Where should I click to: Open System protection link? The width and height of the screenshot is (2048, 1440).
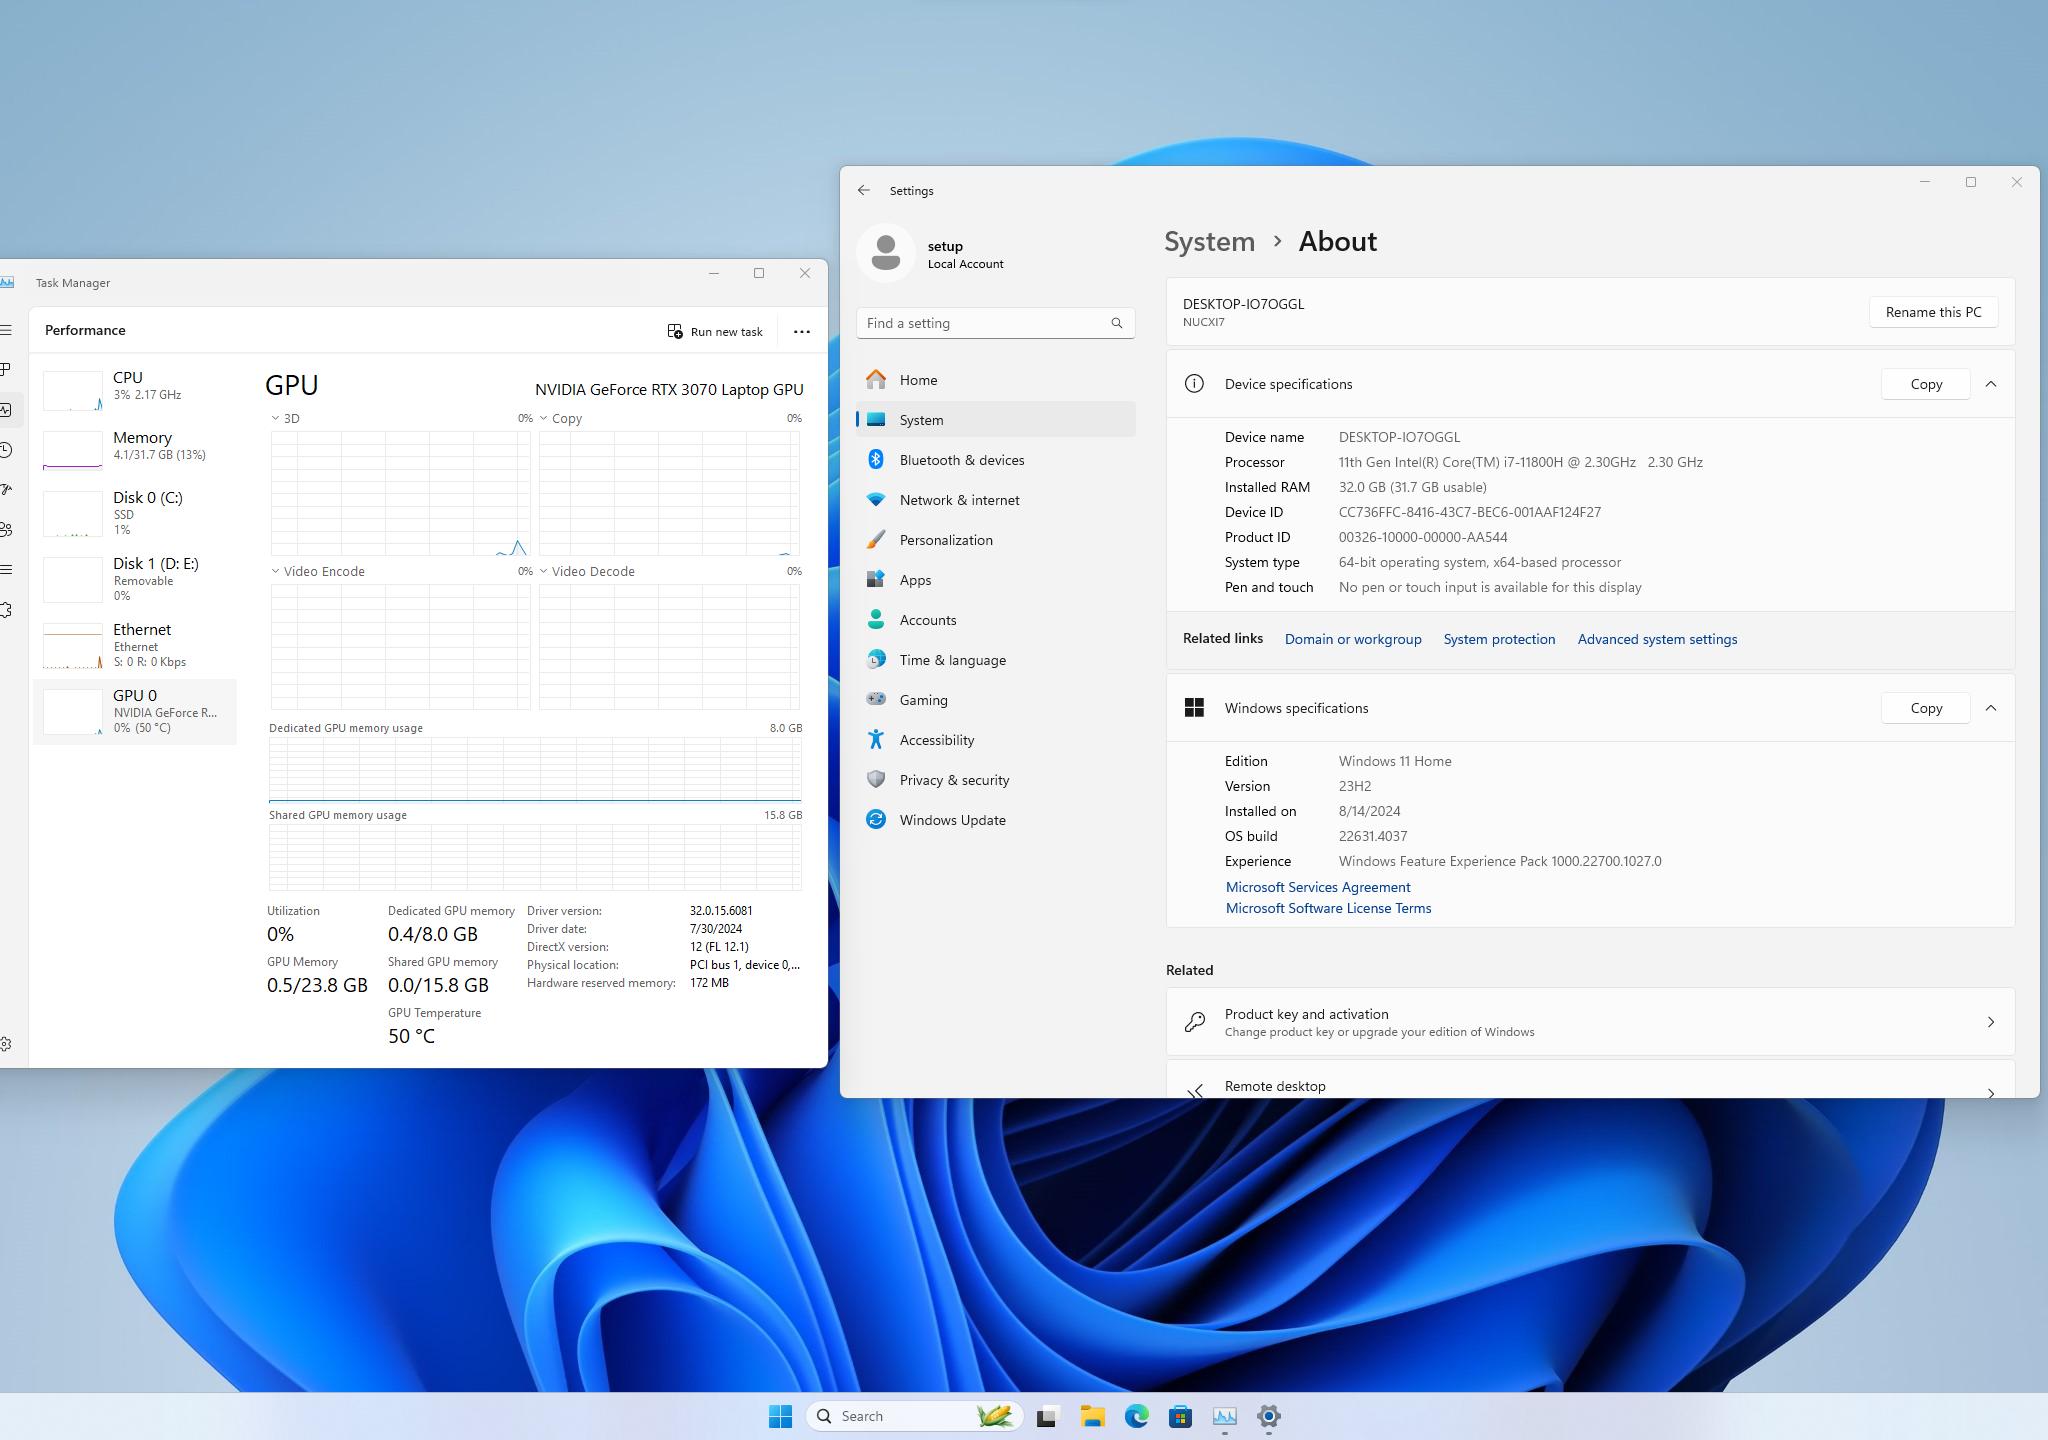1499,639
